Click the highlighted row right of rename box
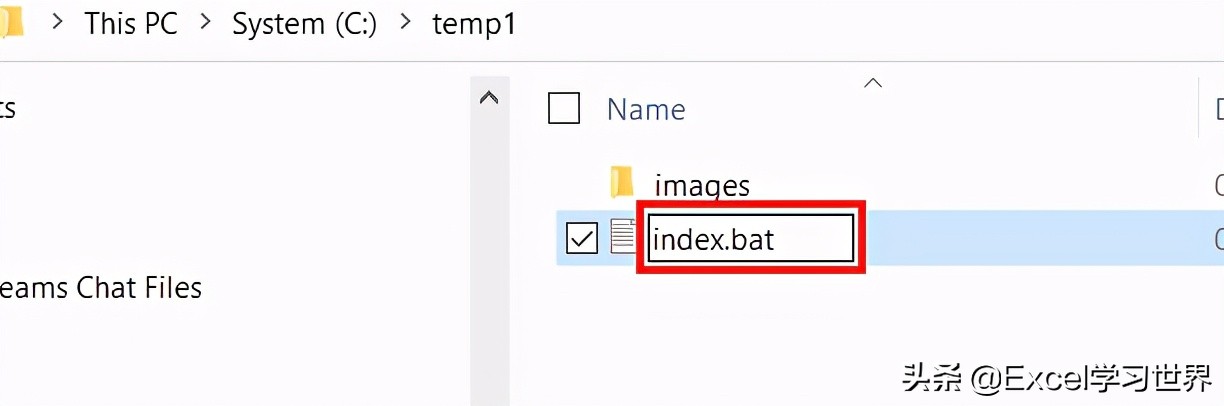The height and width of the screenshot is (406, 1224). pos(1030,240)
